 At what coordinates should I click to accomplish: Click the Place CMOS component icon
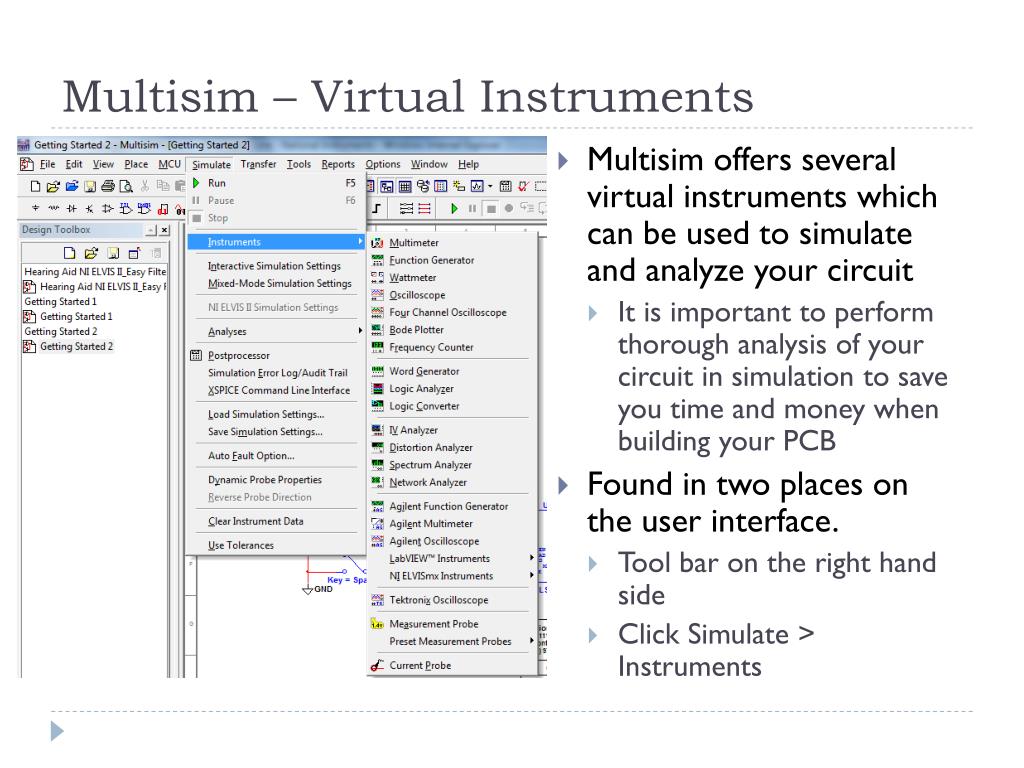point(144,208)
